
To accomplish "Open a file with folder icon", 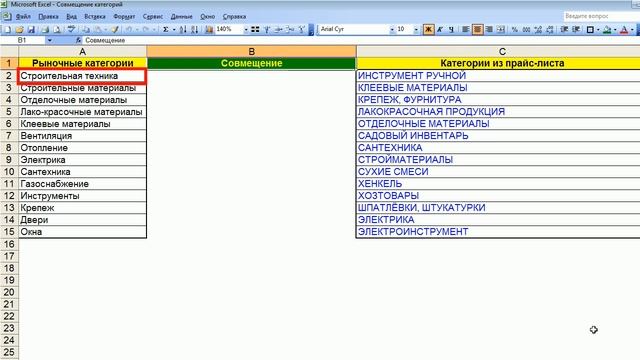I will pos(19,29).
